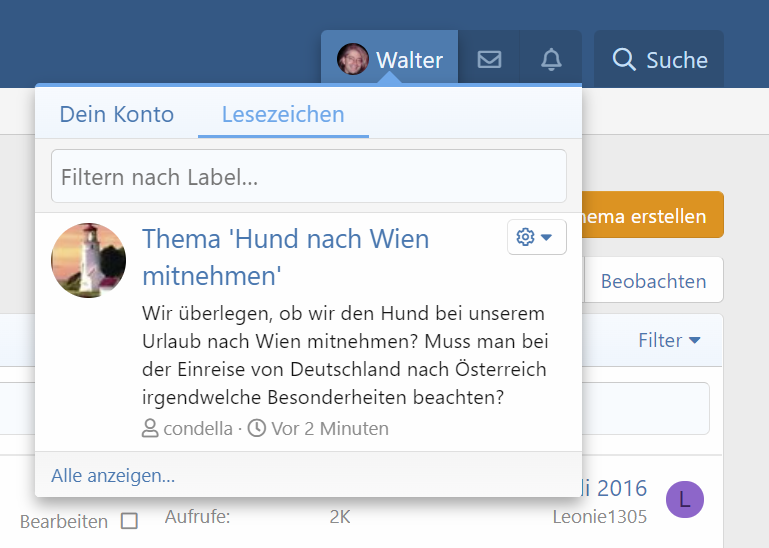
Task: Click the Thema erstellen button
Action: [x=652, y=215]
